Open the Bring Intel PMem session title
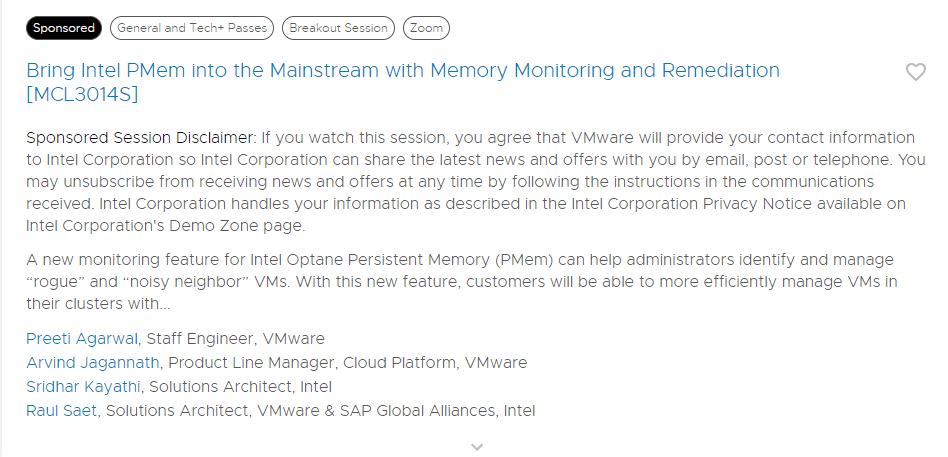948x457 pixels. (402, 71)
